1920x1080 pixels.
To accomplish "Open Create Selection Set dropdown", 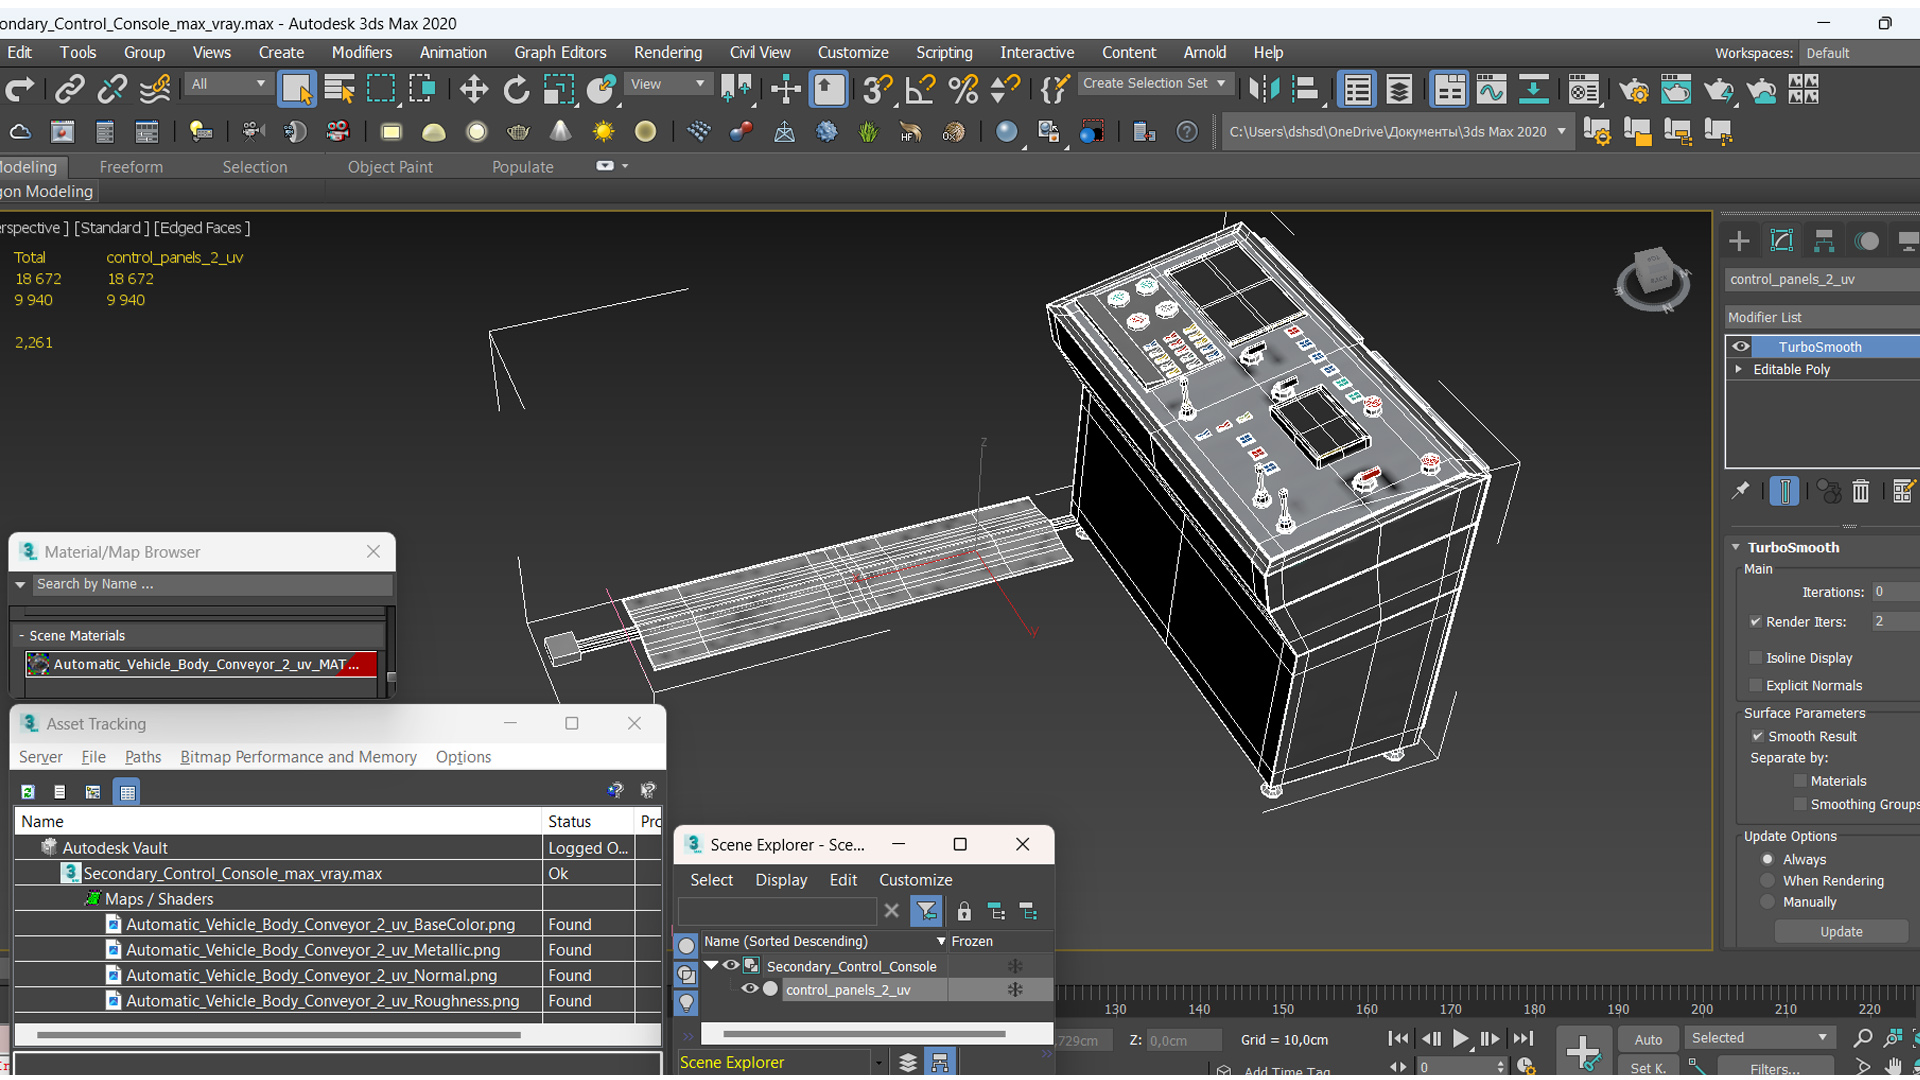I will click(x=1154, y=84).
